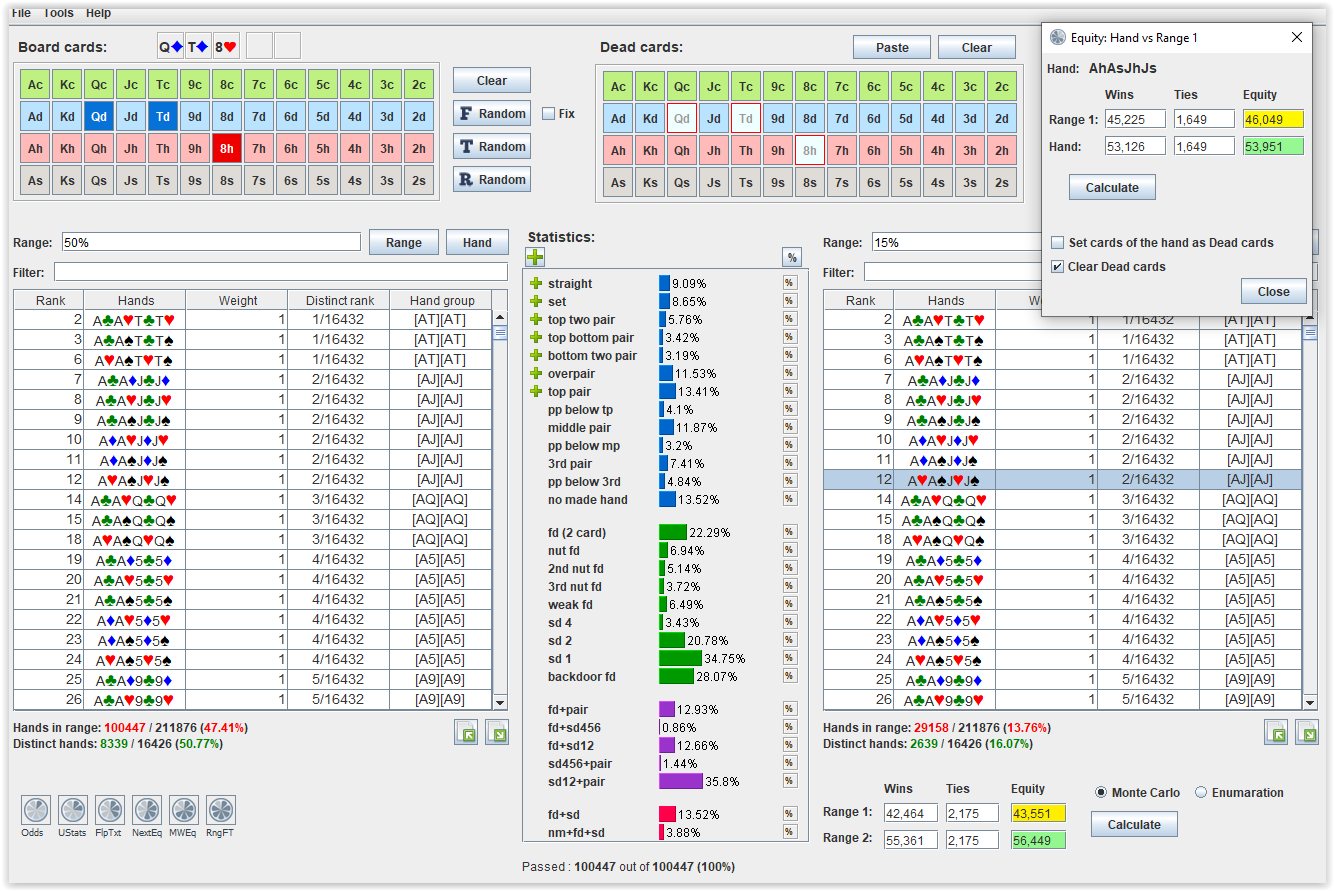Click the right range input showing 15%
Image resolution: width=1334 pixels, height=891 pixels.
(956, 242)
